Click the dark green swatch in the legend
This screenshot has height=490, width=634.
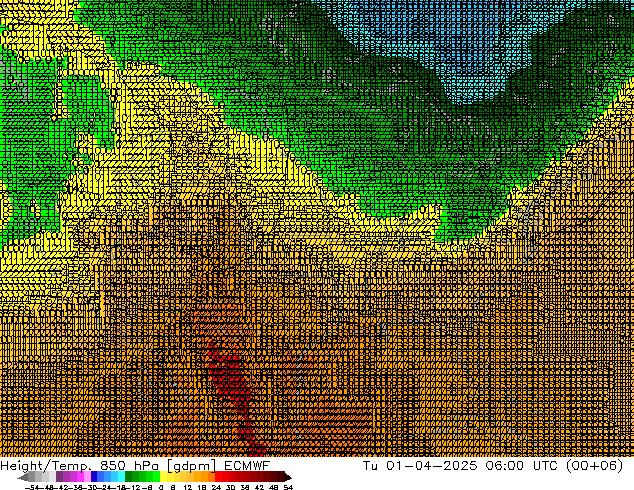[x=128, y=477]
